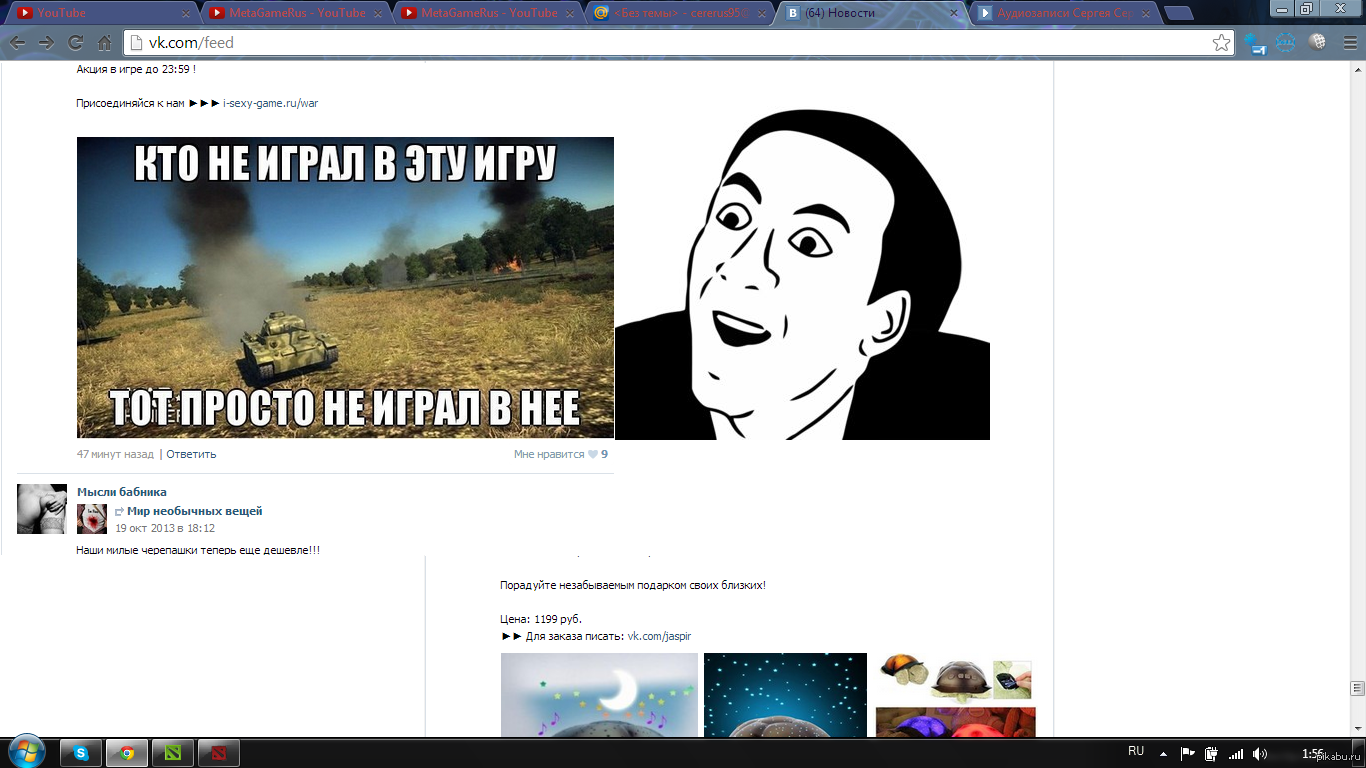Go forward with the browser Forward arrow
This screenshot has height=768, width=1366.
pyautogui.click(x=46, y=43)
